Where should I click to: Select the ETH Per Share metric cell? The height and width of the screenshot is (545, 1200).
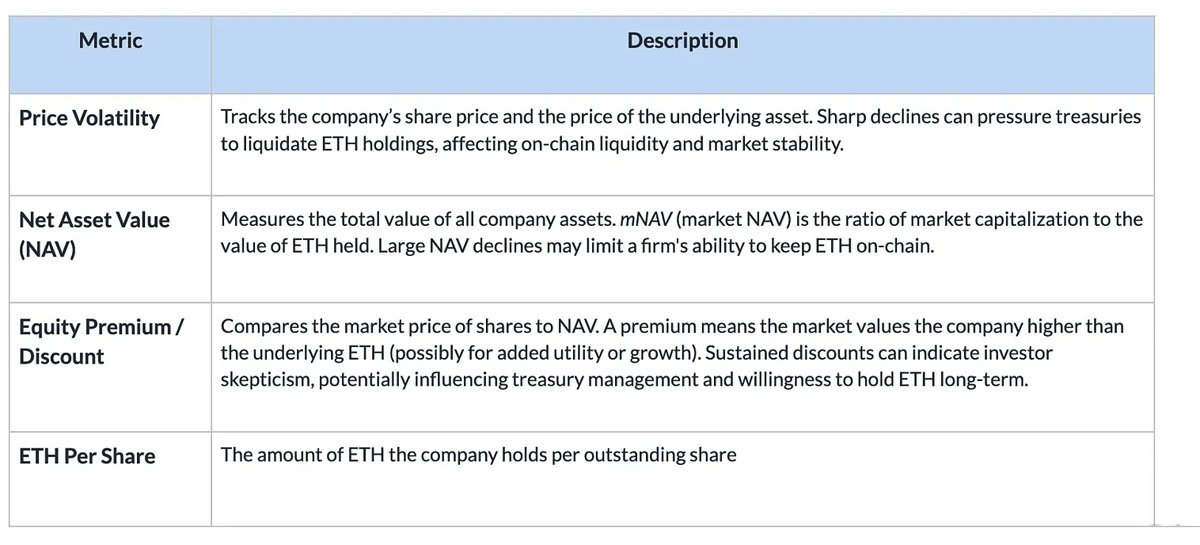click(x=87, y=456)
